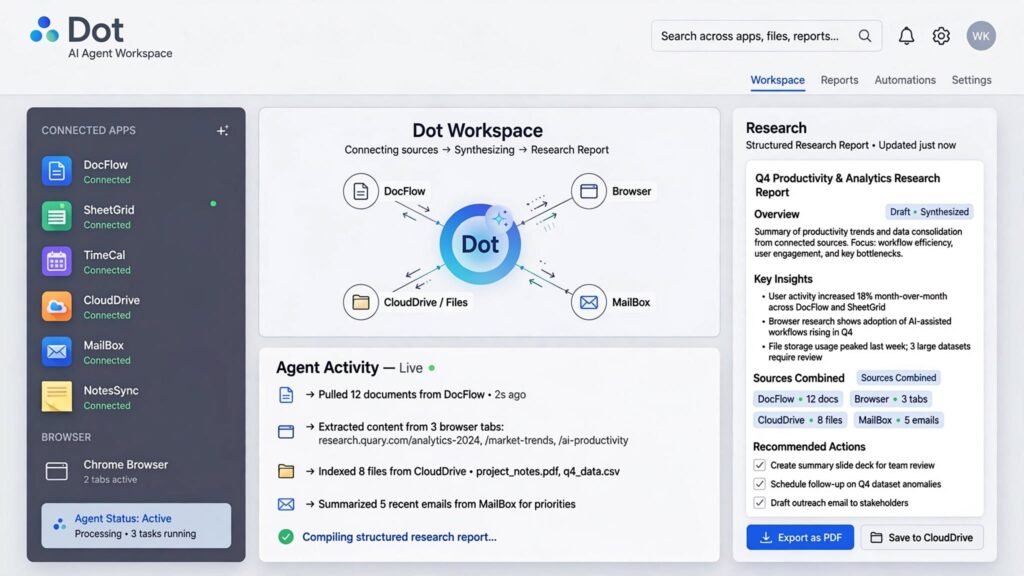Click 'Structured Research Report • Updated just now'

pos(851,145)
